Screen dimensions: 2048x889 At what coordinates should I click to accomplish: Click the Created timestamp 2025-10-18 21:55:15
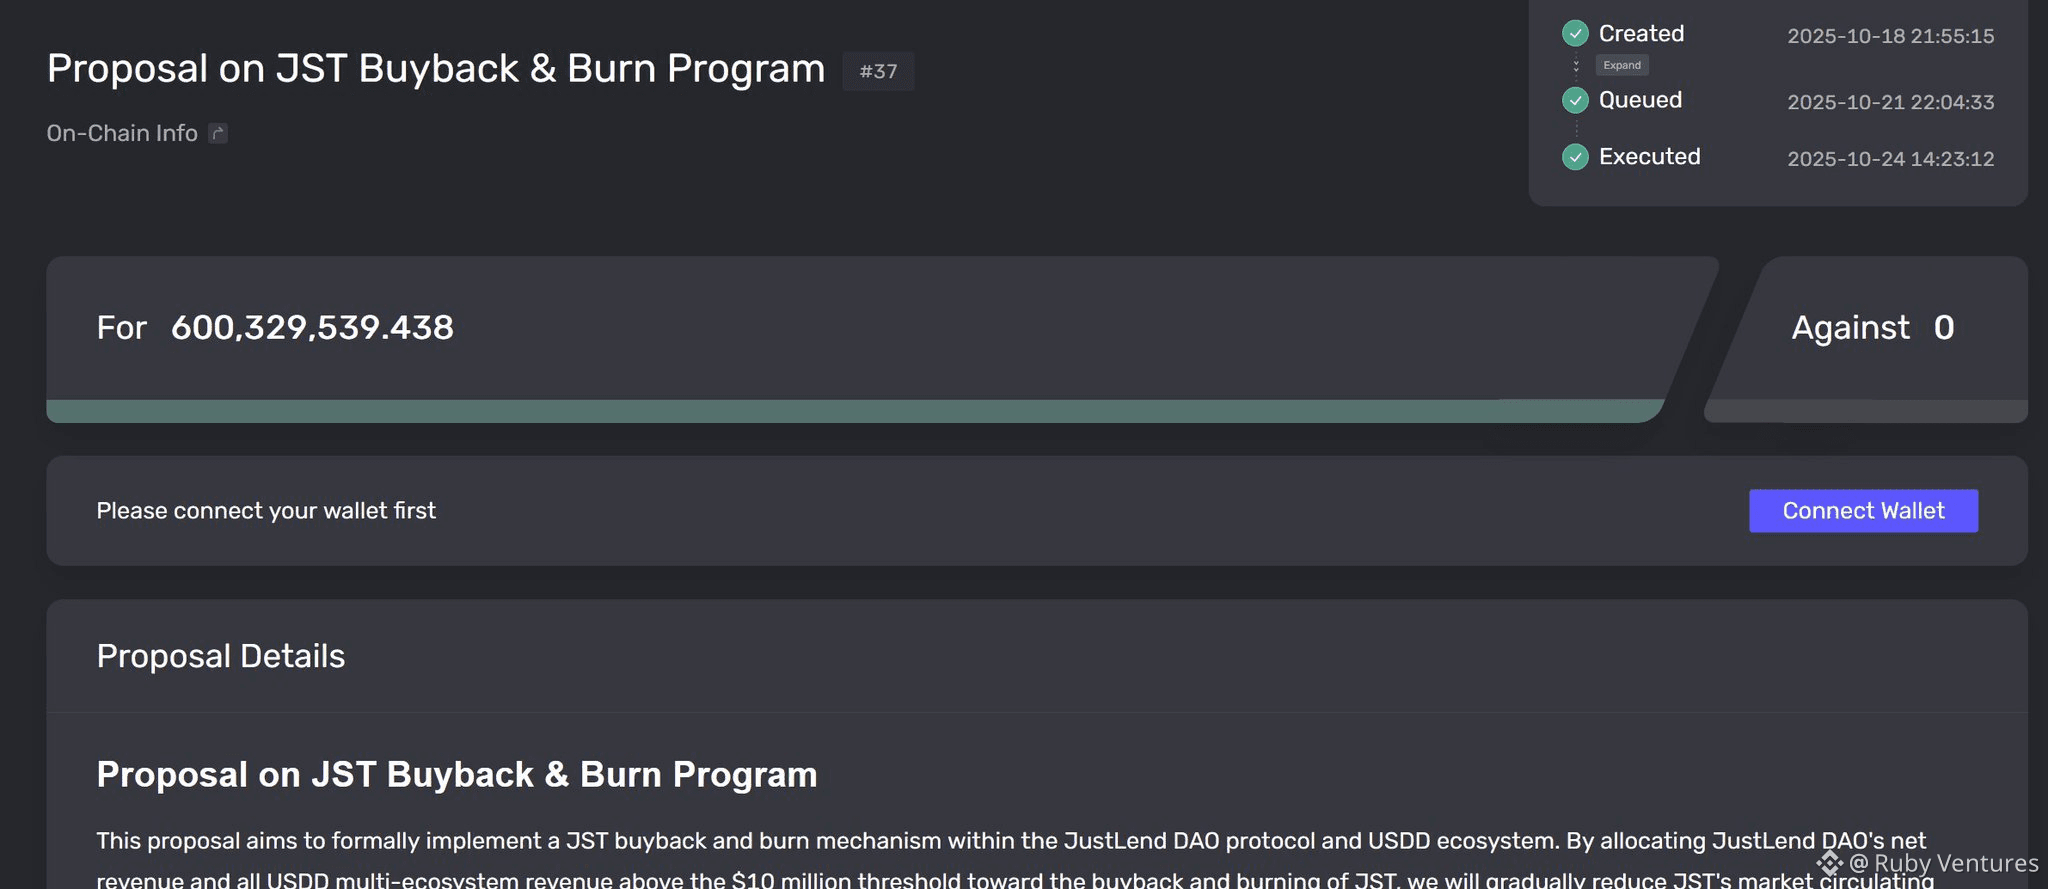point(1890,36)
